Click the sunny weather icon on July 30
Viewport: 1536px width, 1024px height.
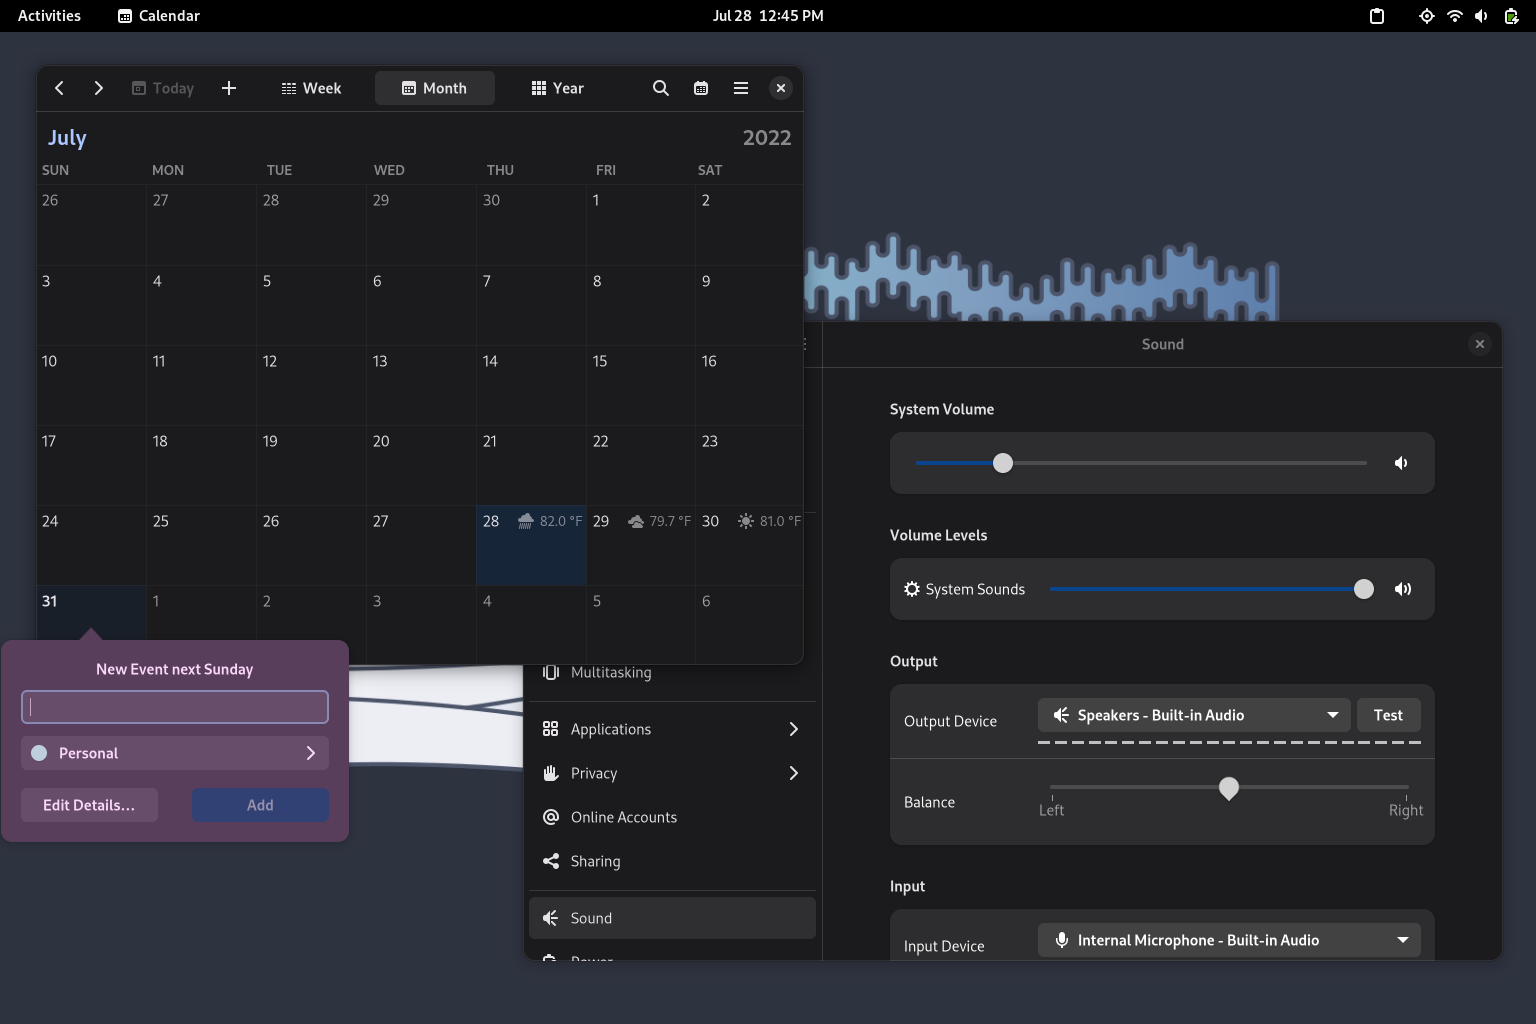[x=746, y=521]
